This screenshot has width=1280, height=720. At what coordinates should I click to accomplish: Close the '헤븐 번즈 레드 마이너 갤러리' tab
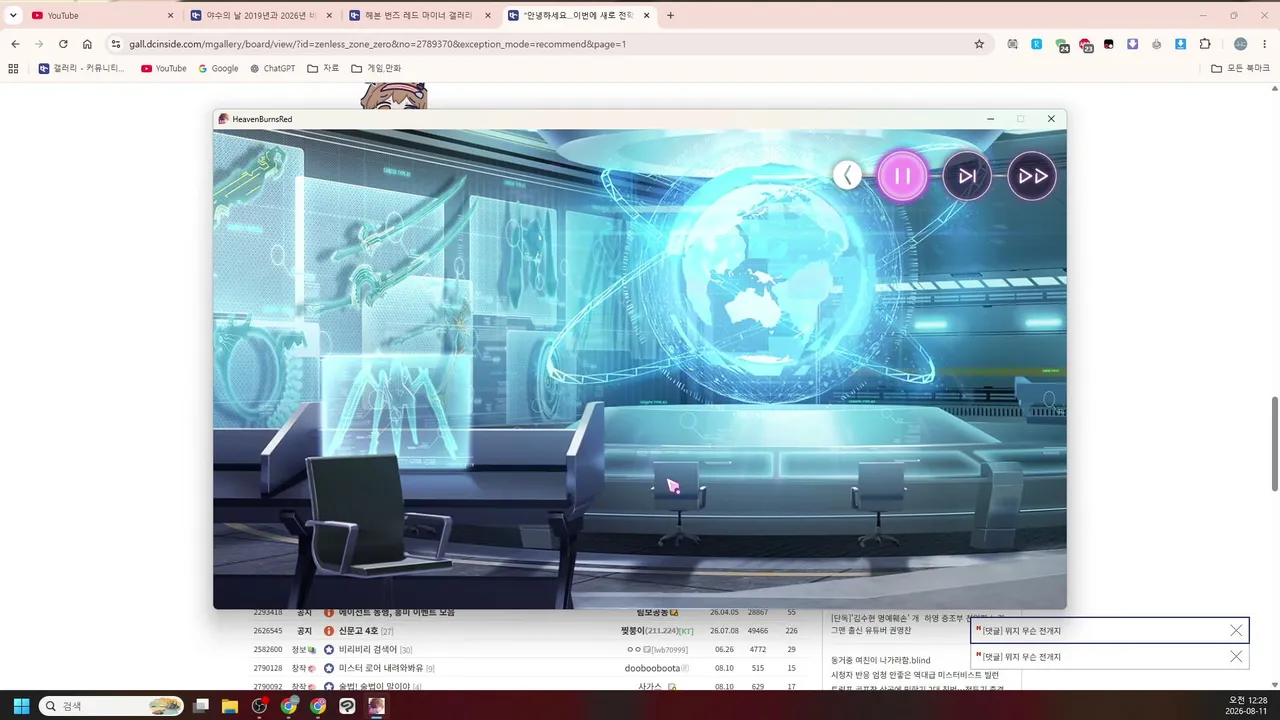click(x=487, y=15)
